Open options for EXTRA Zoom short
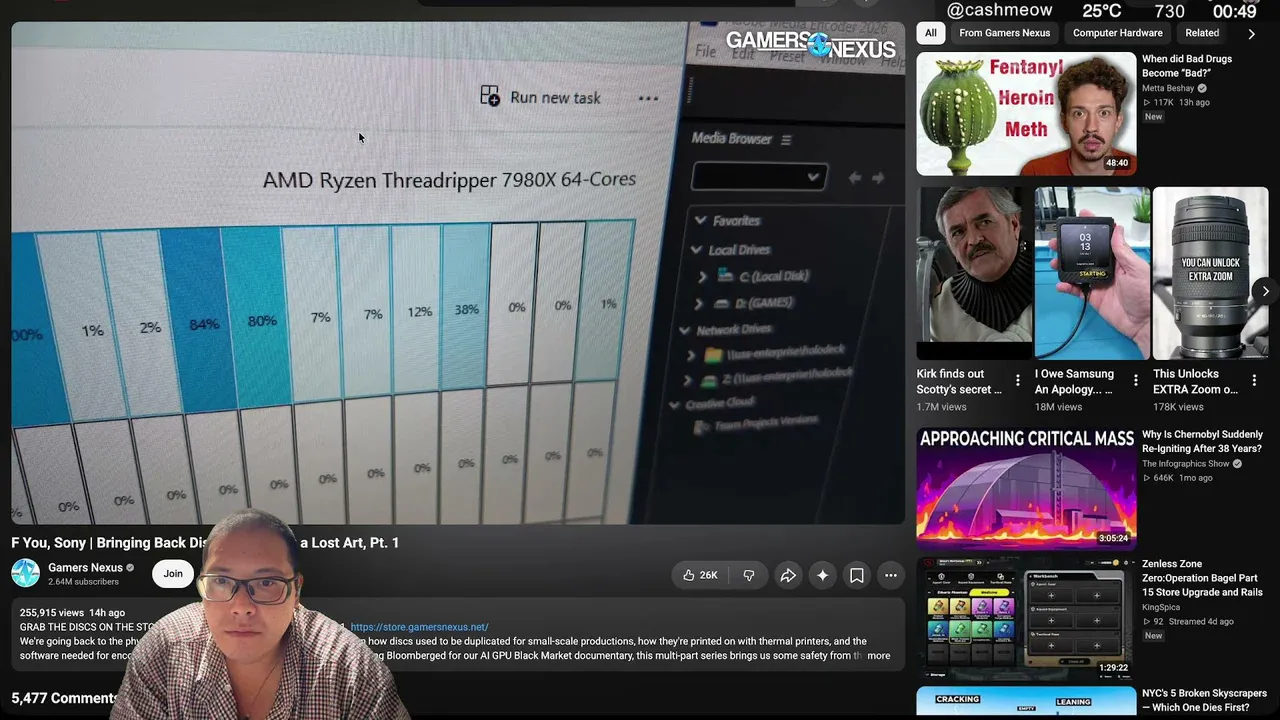Viewport: 1280px width, 720px height. click(1254, 380)
